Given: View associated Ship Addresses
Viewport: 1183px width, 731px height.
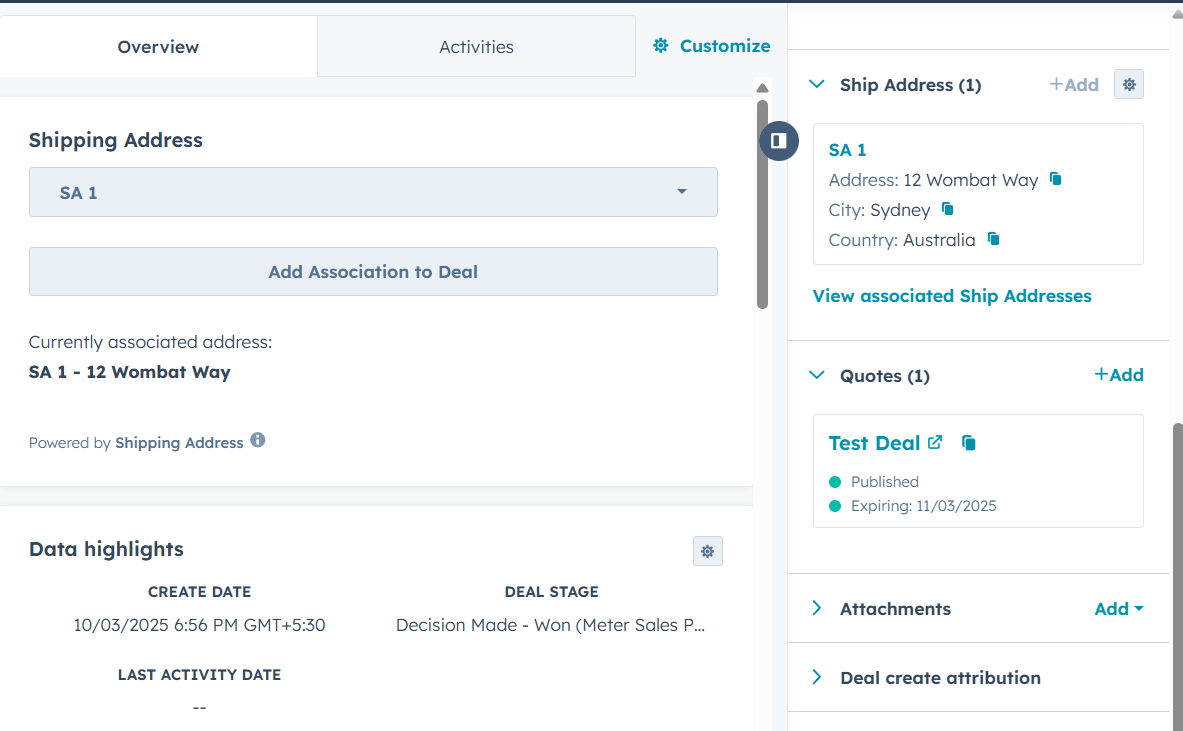Looking at the screenshot, I should point(951,295).
